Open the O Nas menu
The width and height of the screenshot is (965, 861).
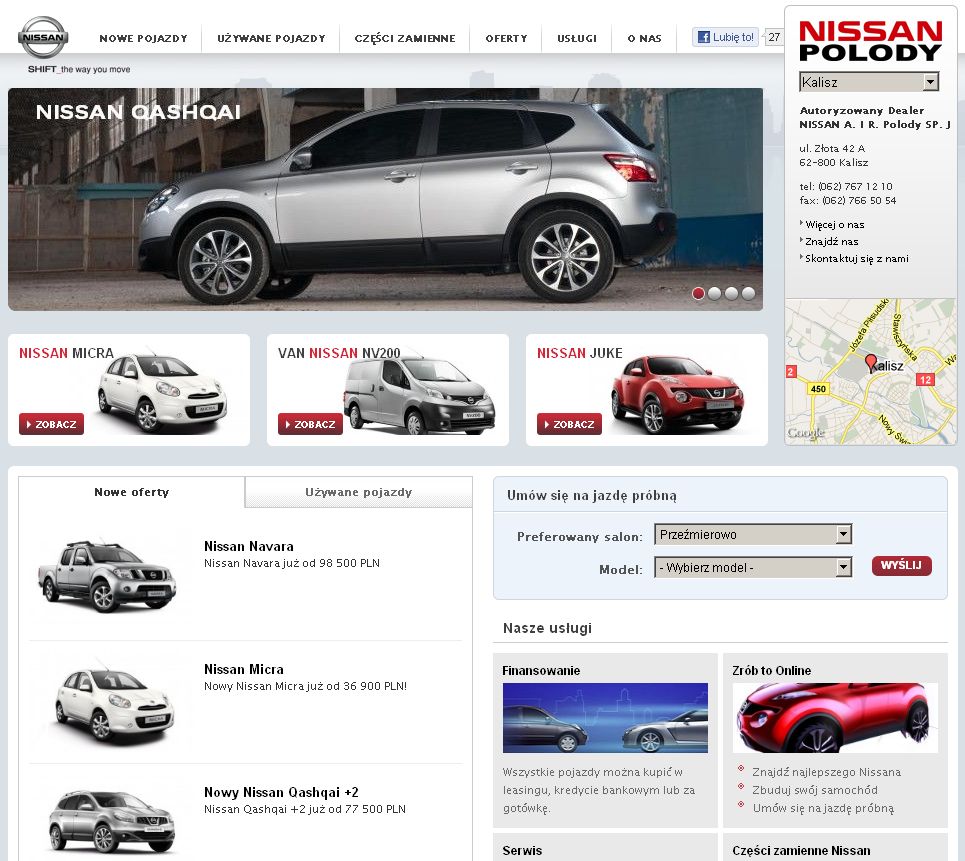coord(644,38)
